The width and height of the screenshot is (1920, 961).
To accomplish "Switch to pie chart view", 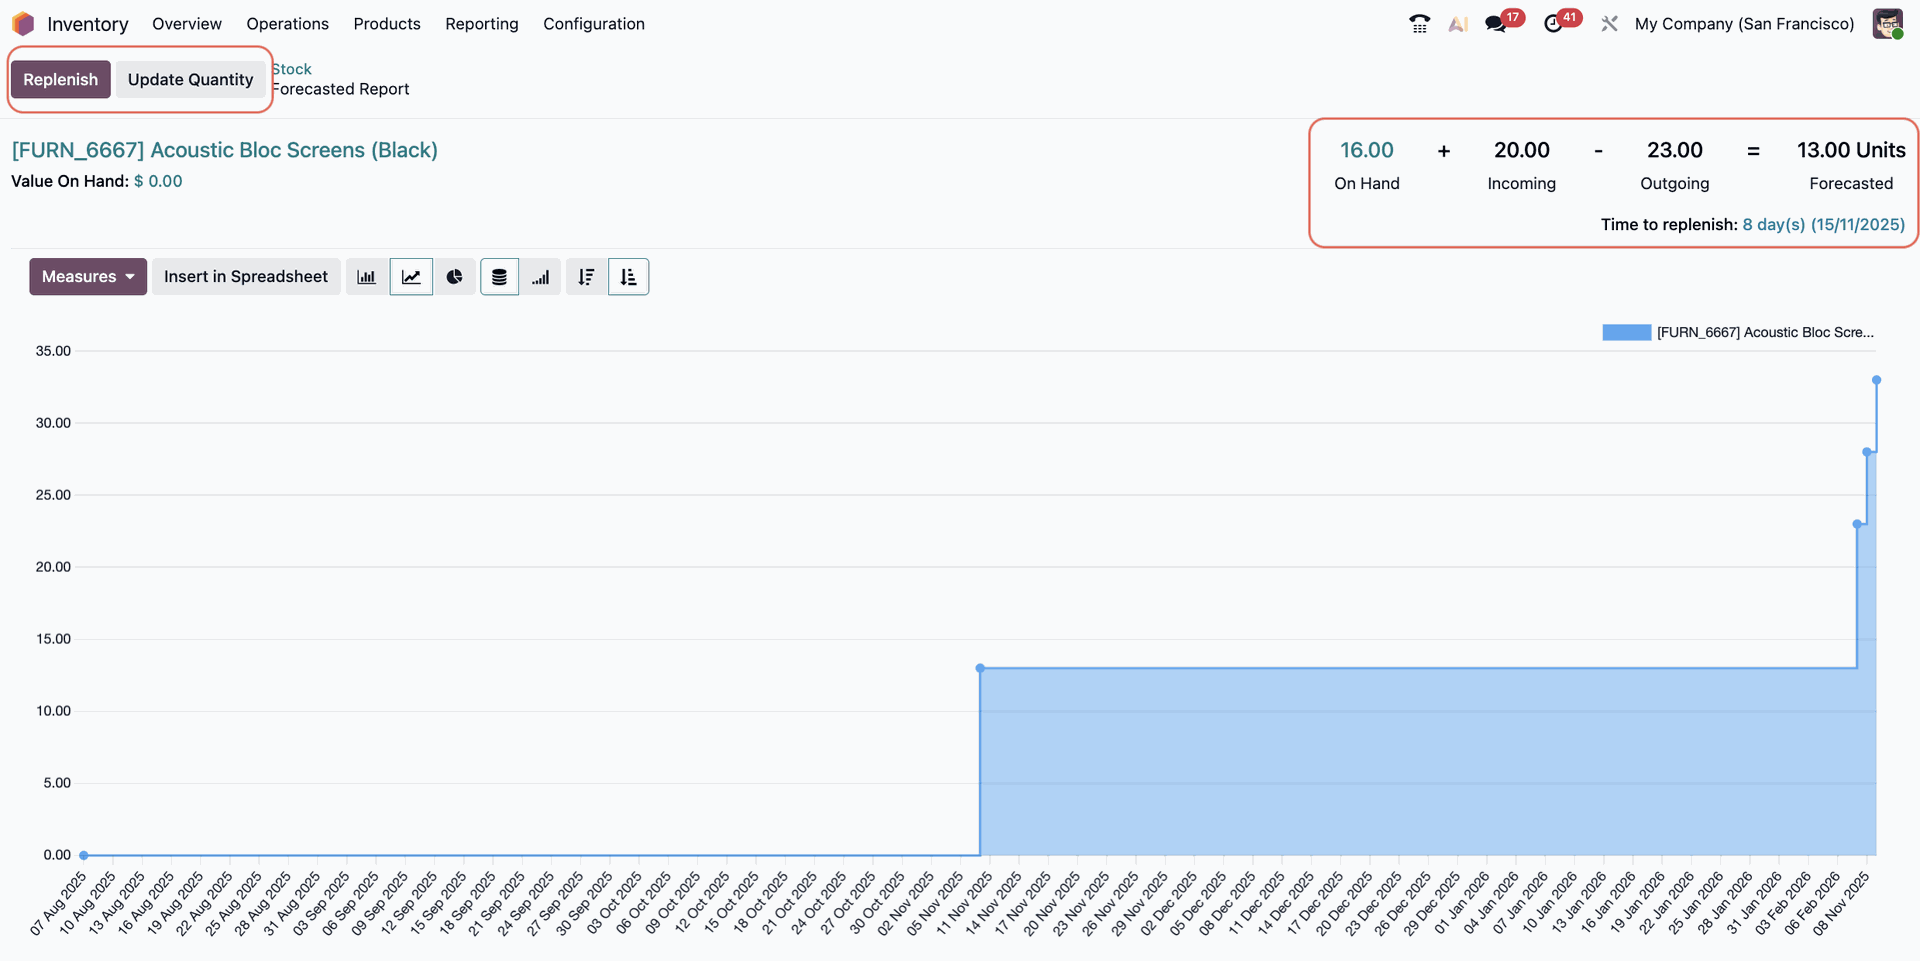I will [x=455, y=277].
